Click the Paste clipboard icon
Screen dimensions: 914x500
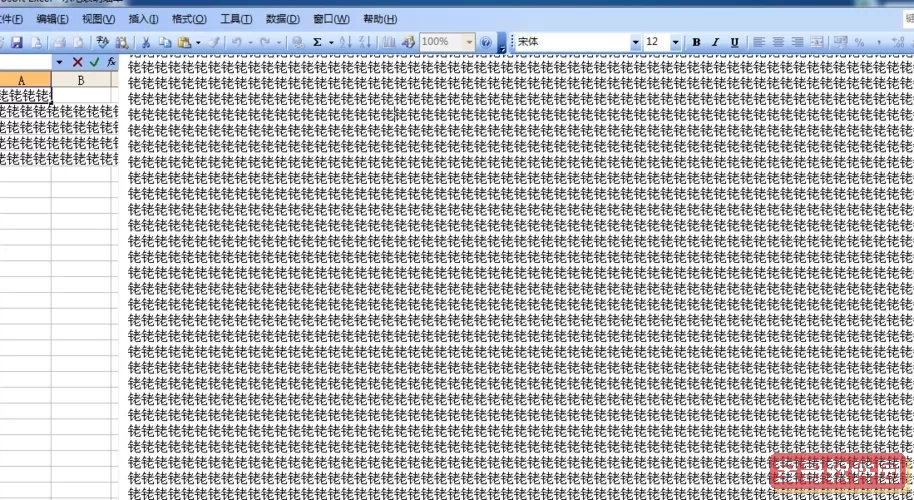pyautogui.click(x=184, y=42)
